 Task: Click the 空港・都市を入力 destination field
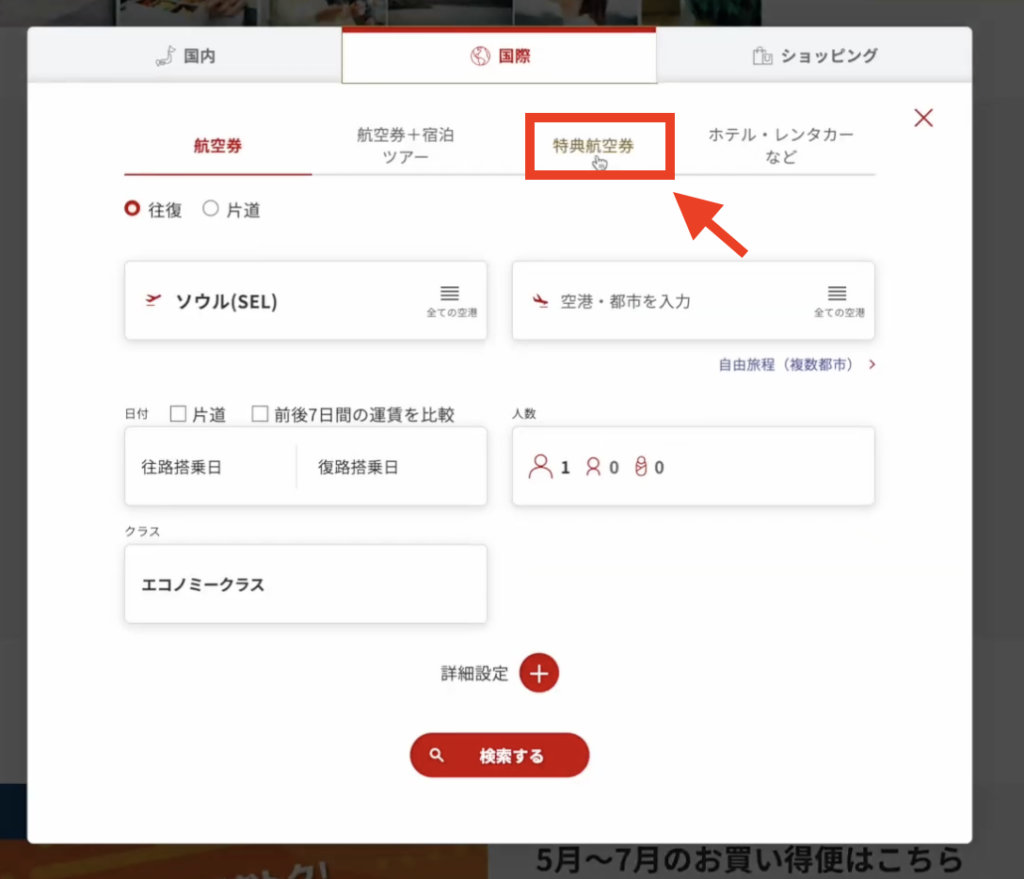pyautogui.click(x=693, y=300)
